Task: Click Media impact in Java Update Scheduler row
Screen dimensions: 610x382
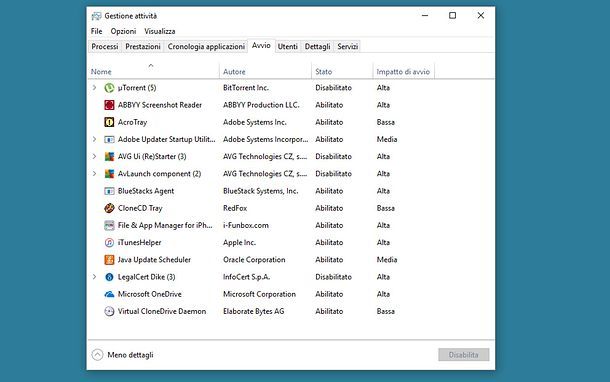Action: click(387, 259)
